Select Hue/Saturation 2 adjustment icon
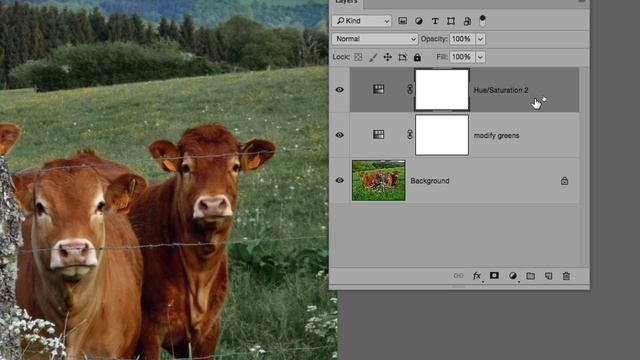This screenshot has height=360, width=640. pos(379,89)
